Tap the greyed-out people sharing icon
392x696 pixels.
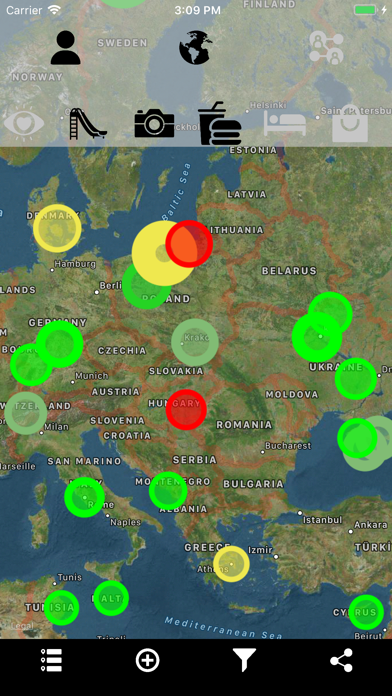coord(326,48)
